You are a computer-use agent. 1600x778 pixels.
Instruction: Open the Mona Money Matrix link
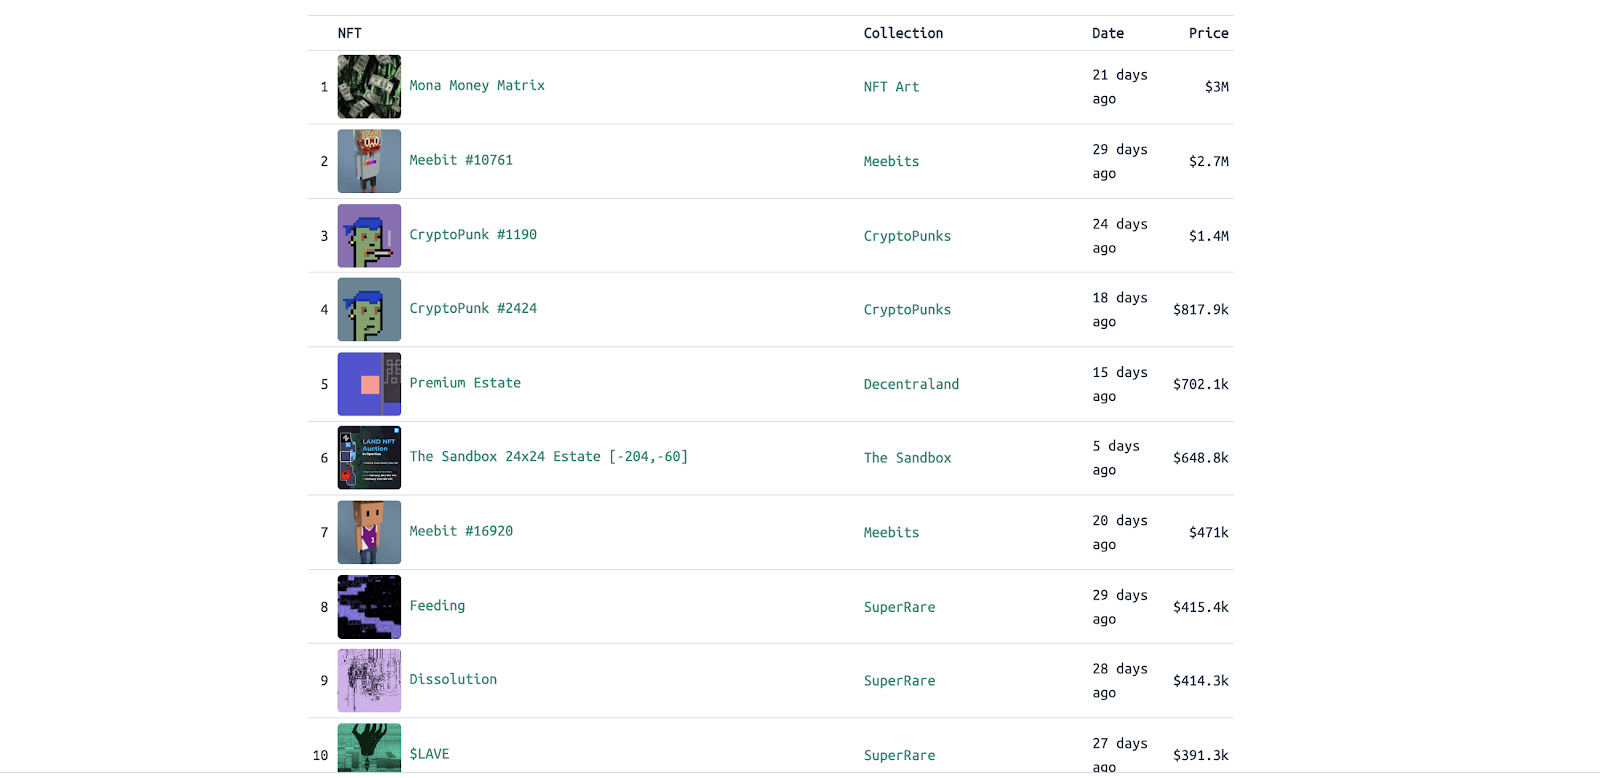pyautogui.click(x=477, y=85)
